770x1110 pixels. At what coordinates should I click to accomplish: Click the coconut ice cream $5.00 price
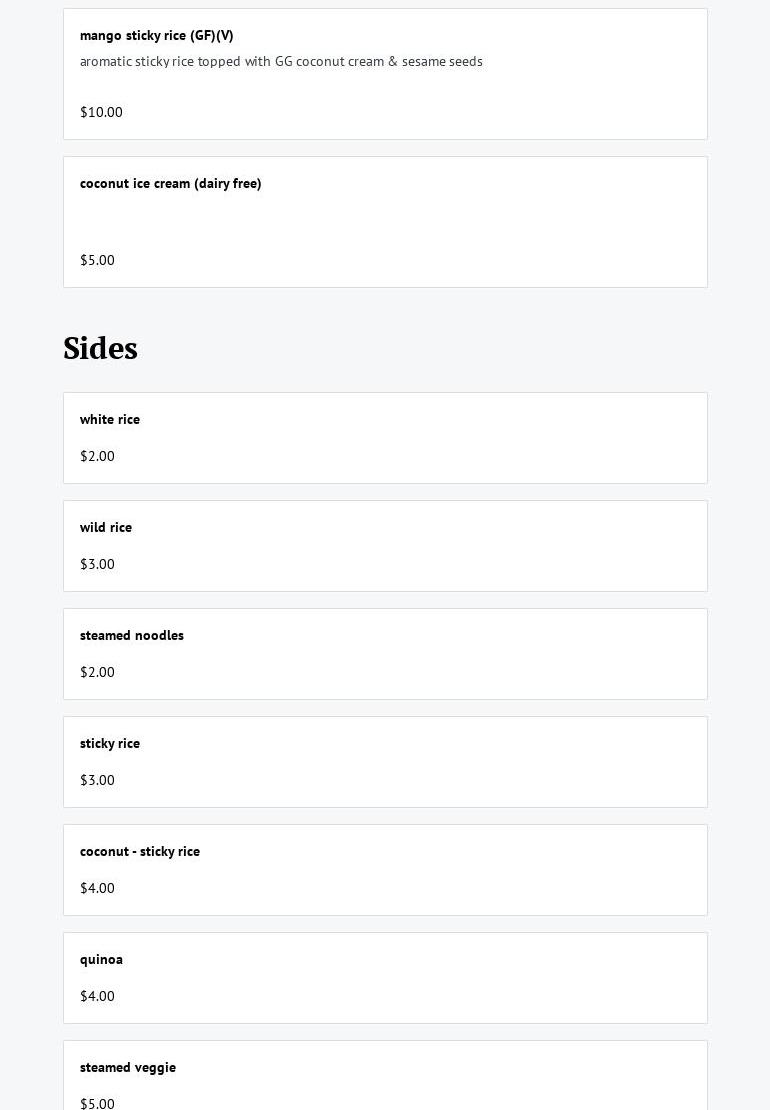coord(97,260)
